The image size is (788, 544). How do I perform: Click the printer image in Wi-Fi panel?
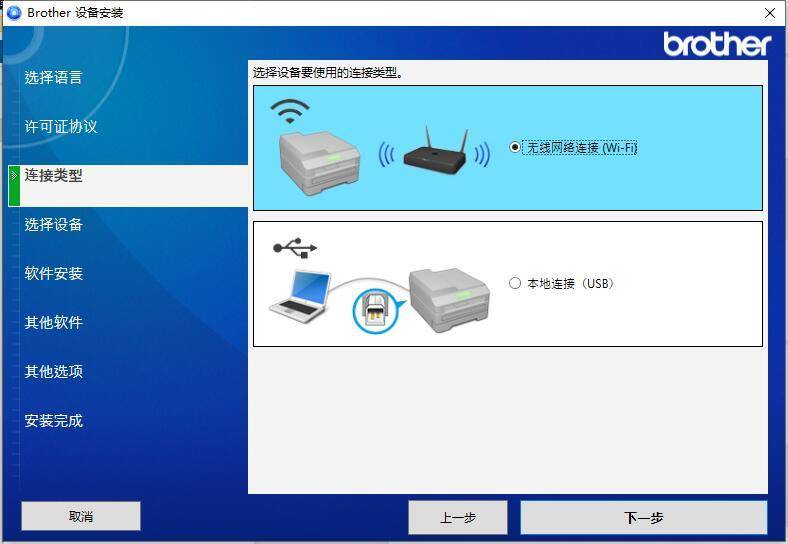pyautogui.click(x=319, y=163)
